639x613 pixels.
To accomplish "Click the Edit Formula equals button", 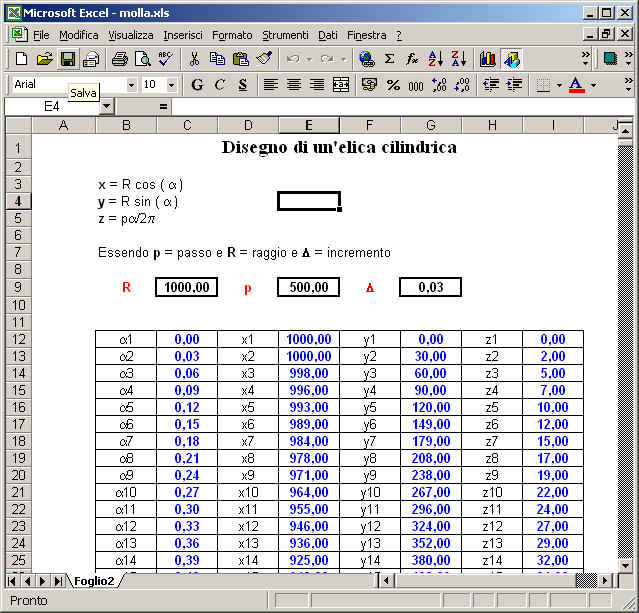I will (x=163, y=107).
